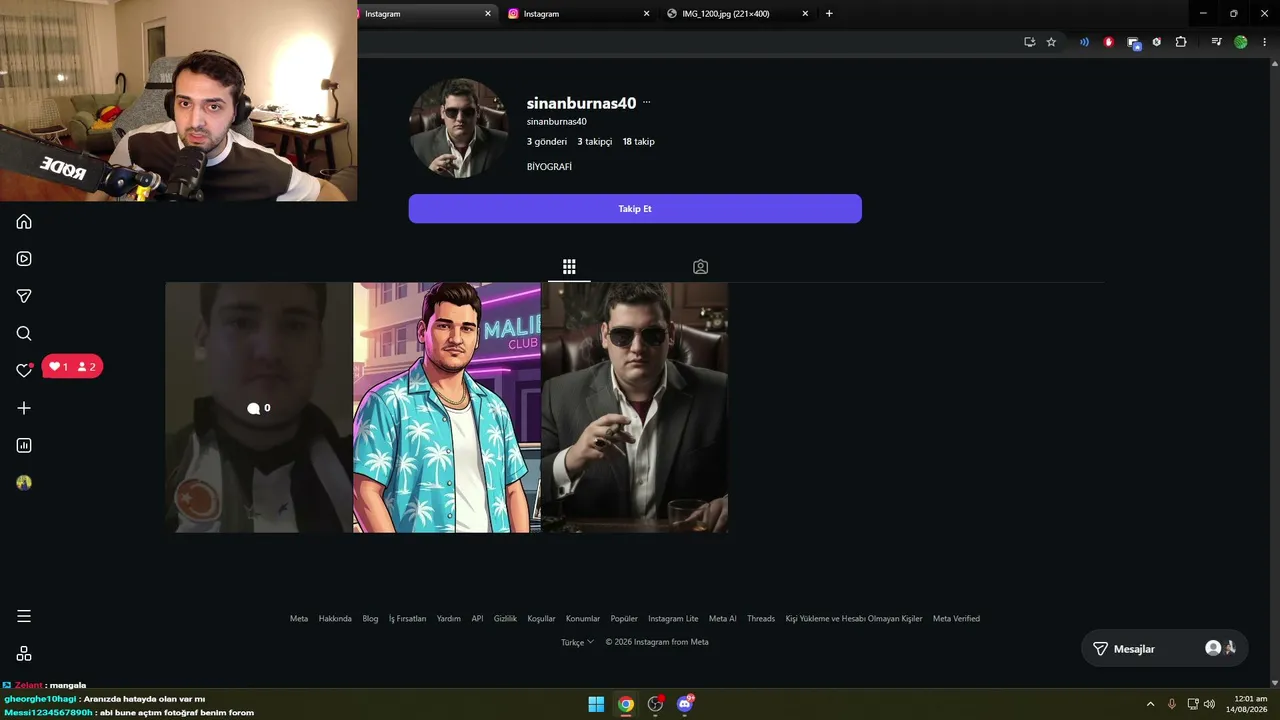Open the suit and sunglasses post
The image size is (1280, 720).
(x=635, y=407)
